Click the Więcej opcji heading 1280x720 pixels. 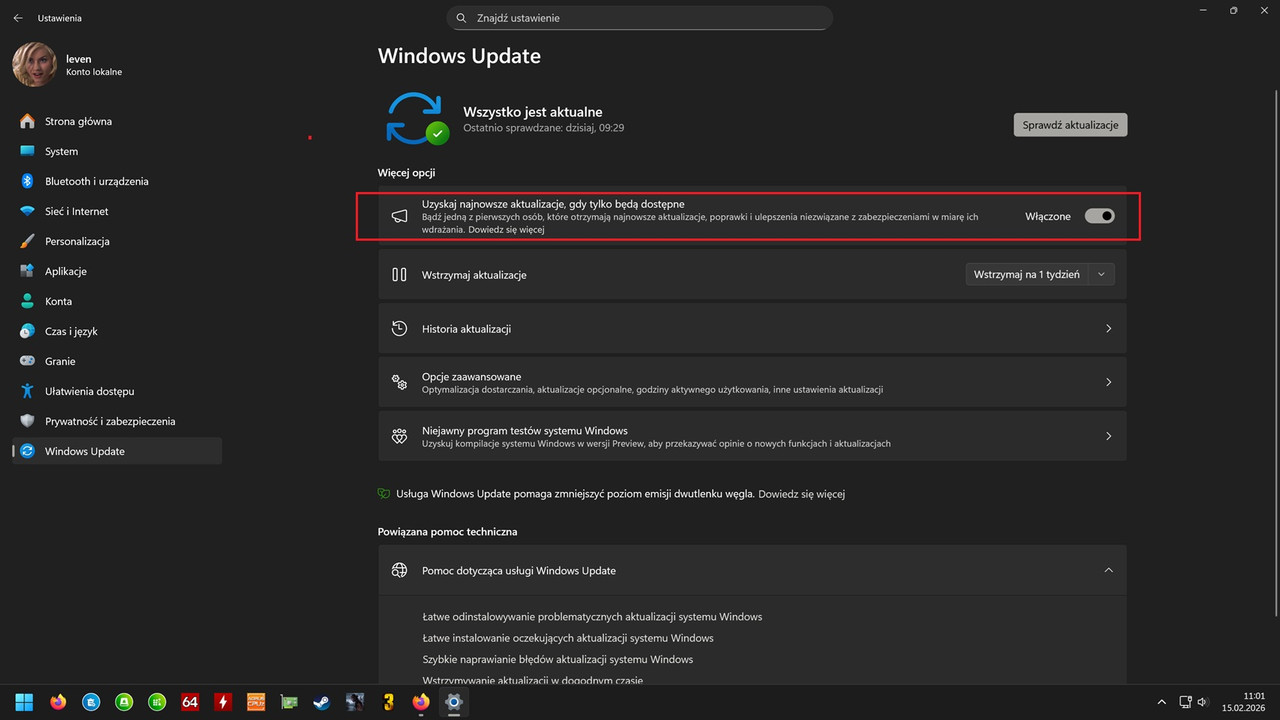(x=406, y=173)
